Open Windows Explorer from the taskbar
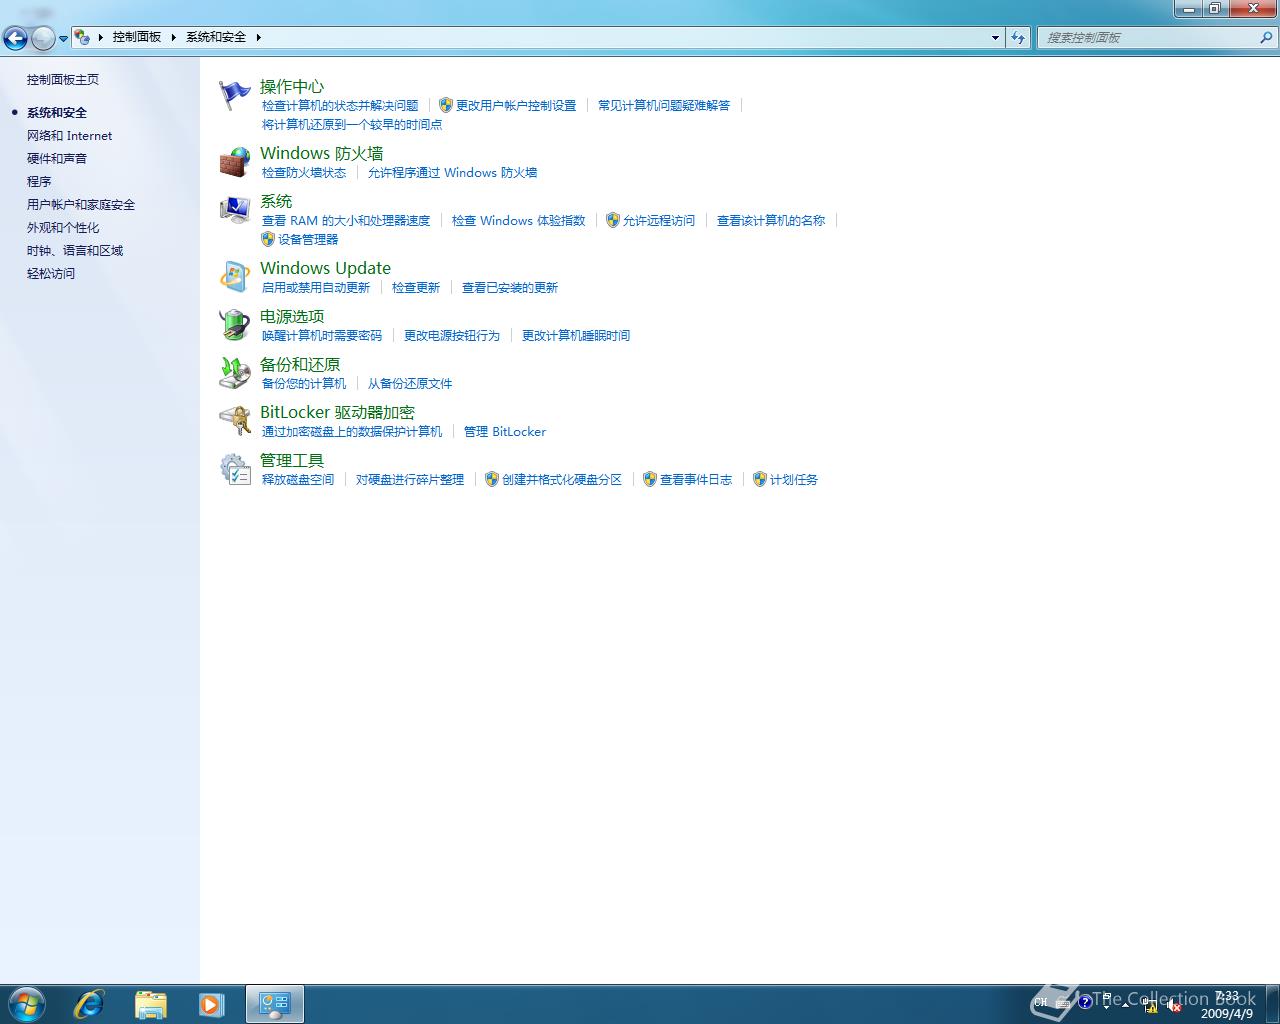 coord(151,1004)
